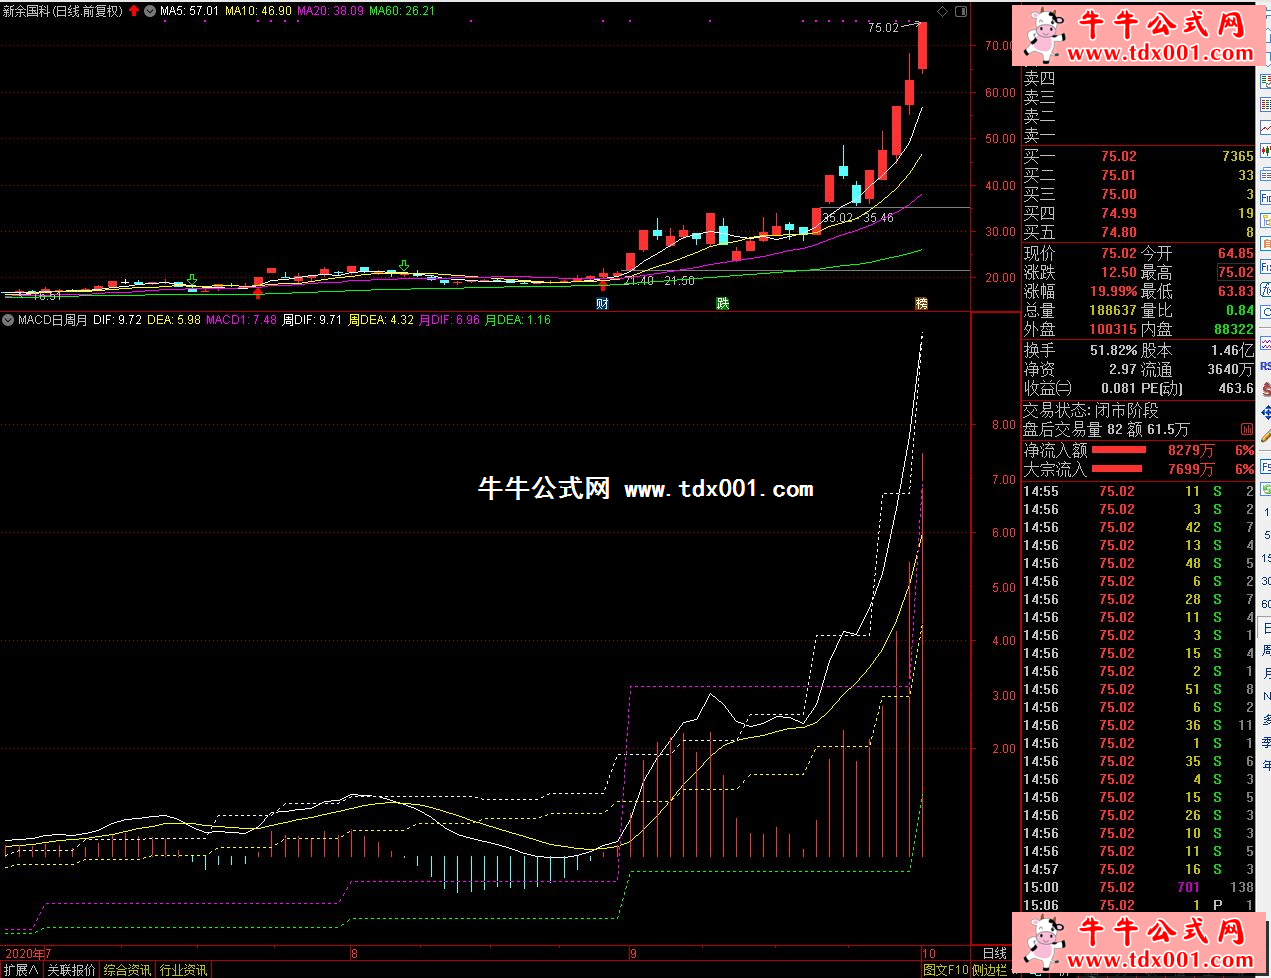Viewport: 1271px width, 978px height.
Task: Click the red up-arrow next to 新余国科
Action: pos(134,11)
